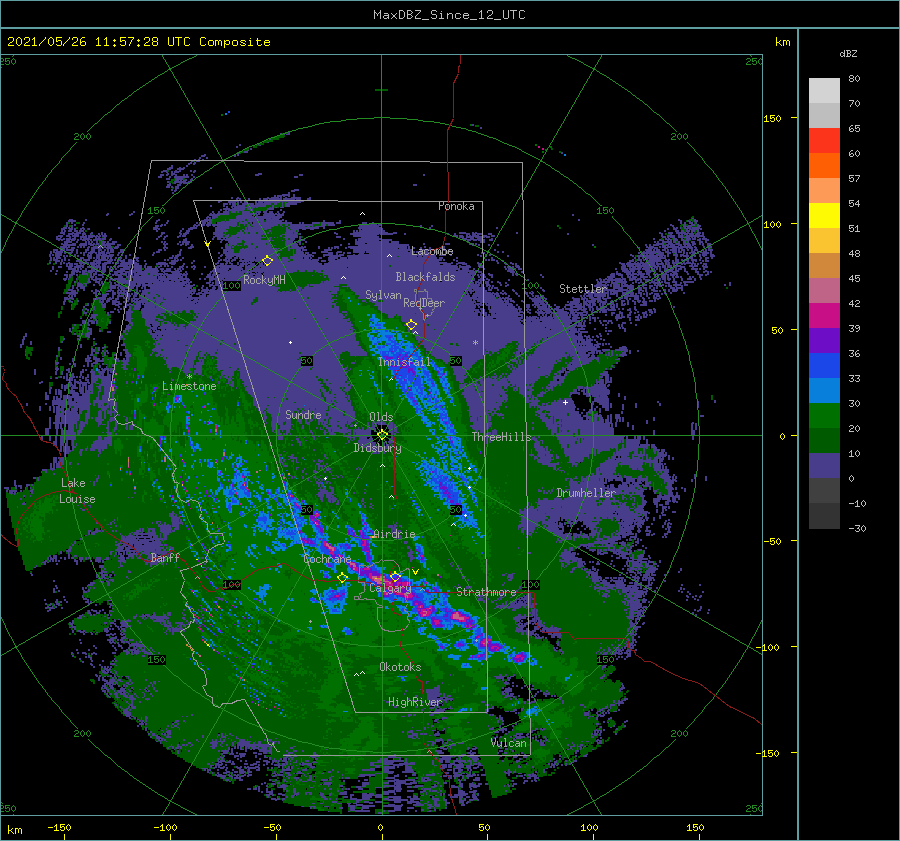
Task: Select the Vulcan label
Action: coord(508,743)
